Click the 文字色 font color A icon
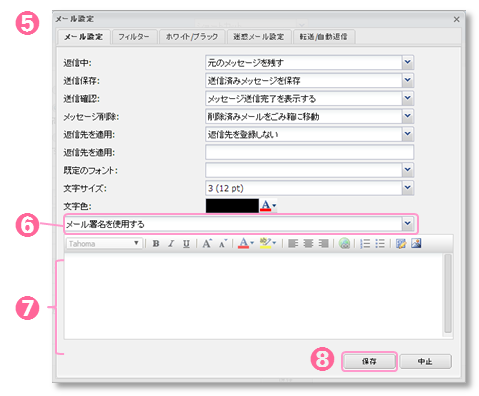479x396 pixels. [x=265, y=206]
